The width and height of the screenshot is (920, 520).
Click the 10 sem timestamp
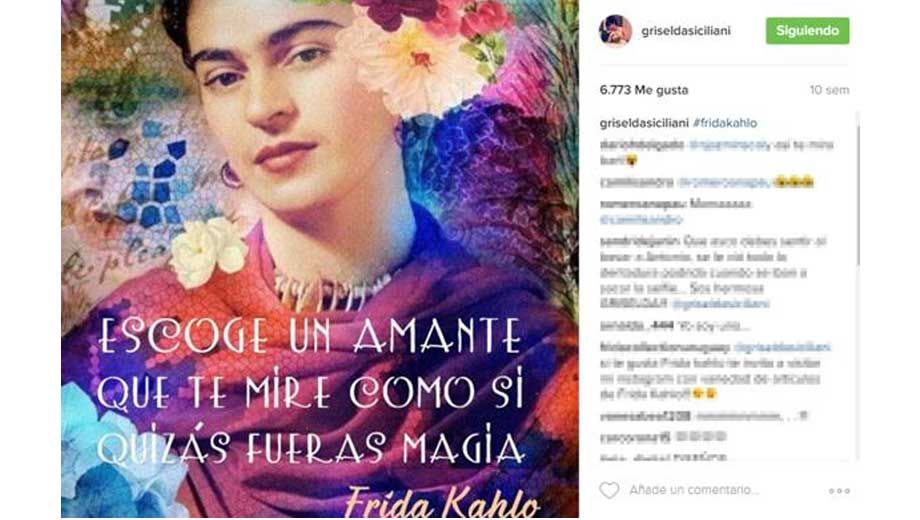[829, 90]
